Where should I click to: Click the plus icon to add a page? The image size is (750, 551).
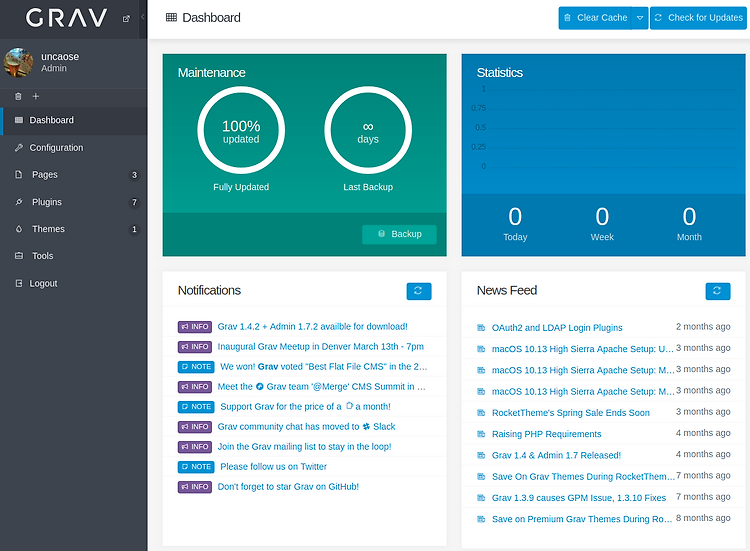pyautogui.click(x=35, y=96)
